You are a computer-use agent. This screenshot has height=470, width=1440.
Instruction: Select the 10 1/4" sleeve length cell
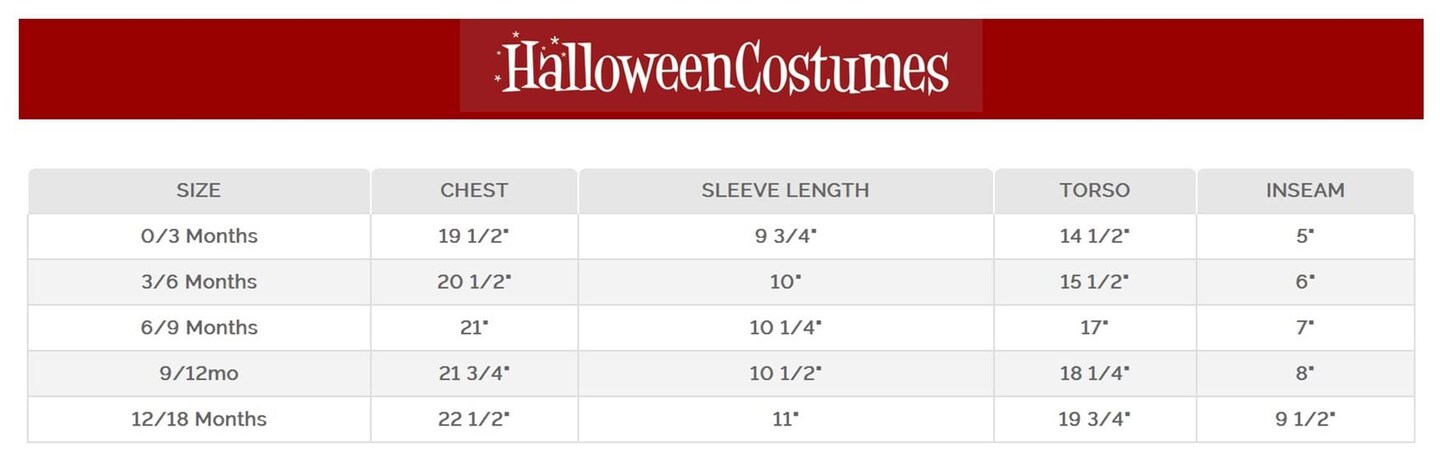(x=785, y=327)
